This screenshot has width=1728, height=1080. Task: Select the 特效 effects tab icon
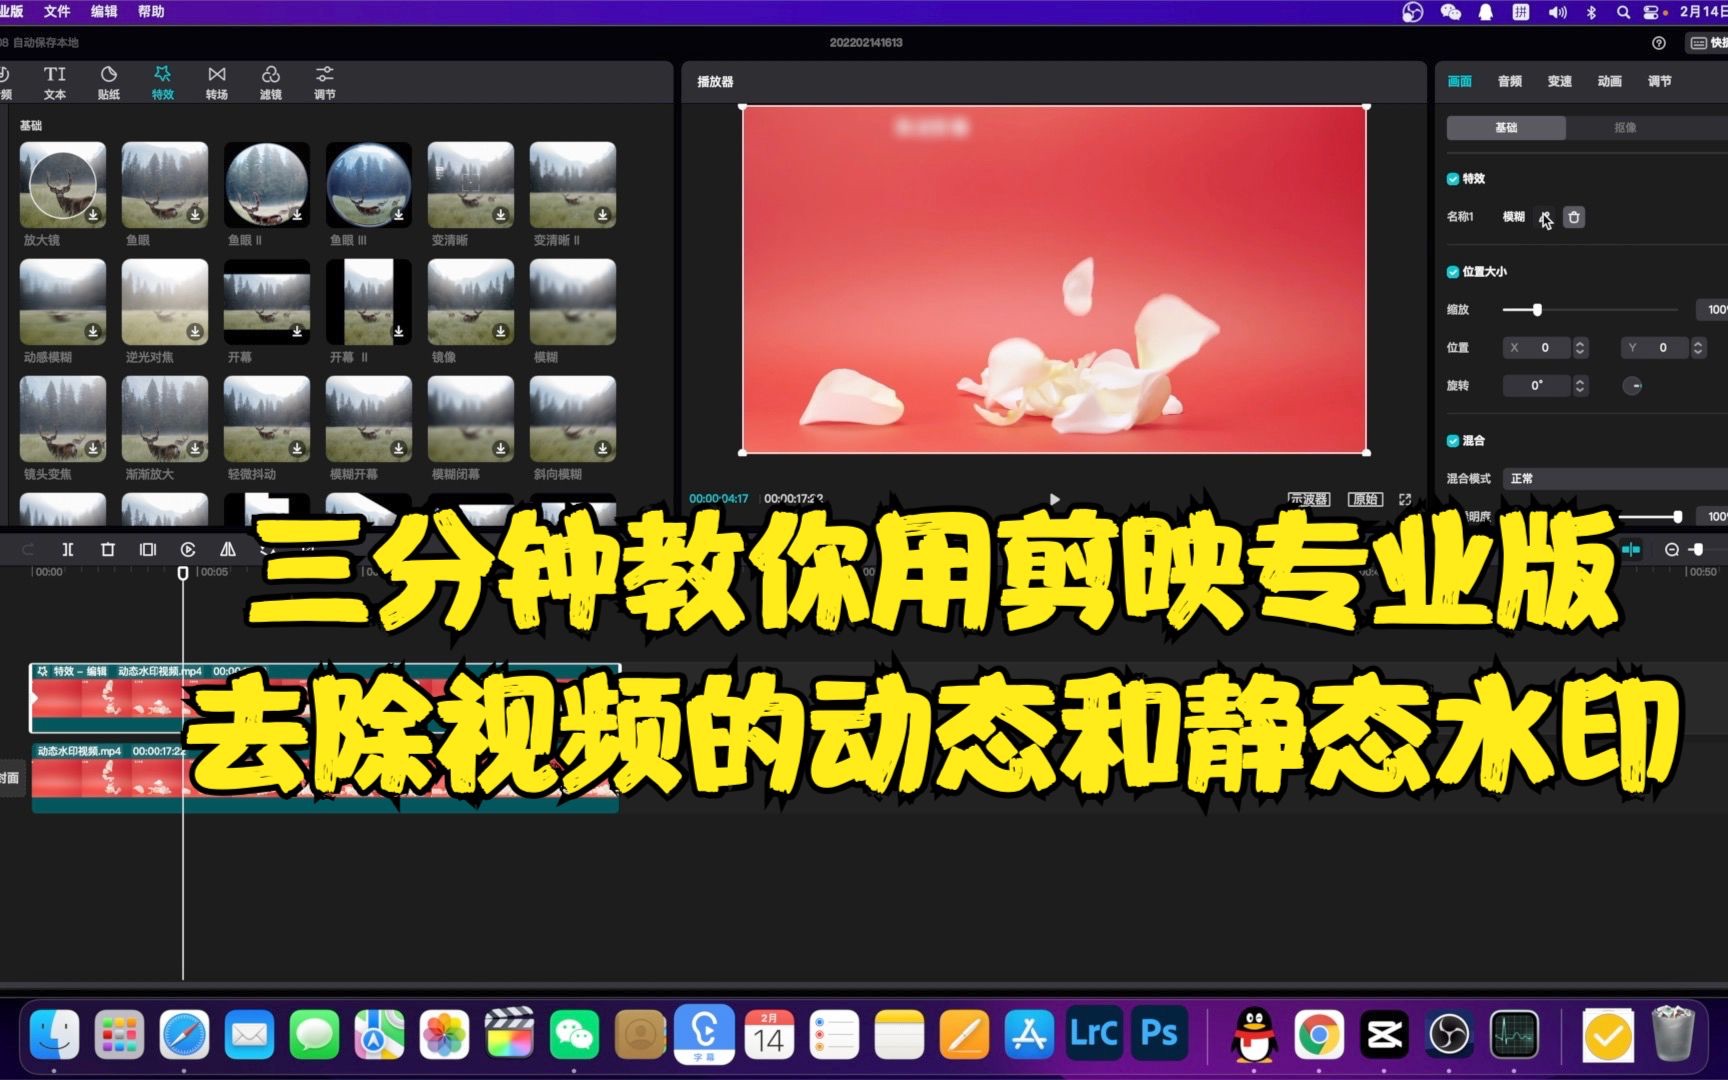click(162, 82)
